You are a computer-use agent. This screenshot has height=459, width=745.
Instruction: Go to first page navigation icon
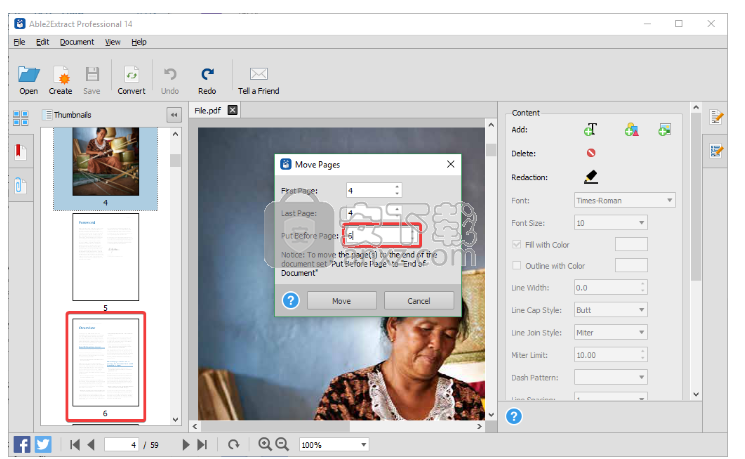click(75, 445)
